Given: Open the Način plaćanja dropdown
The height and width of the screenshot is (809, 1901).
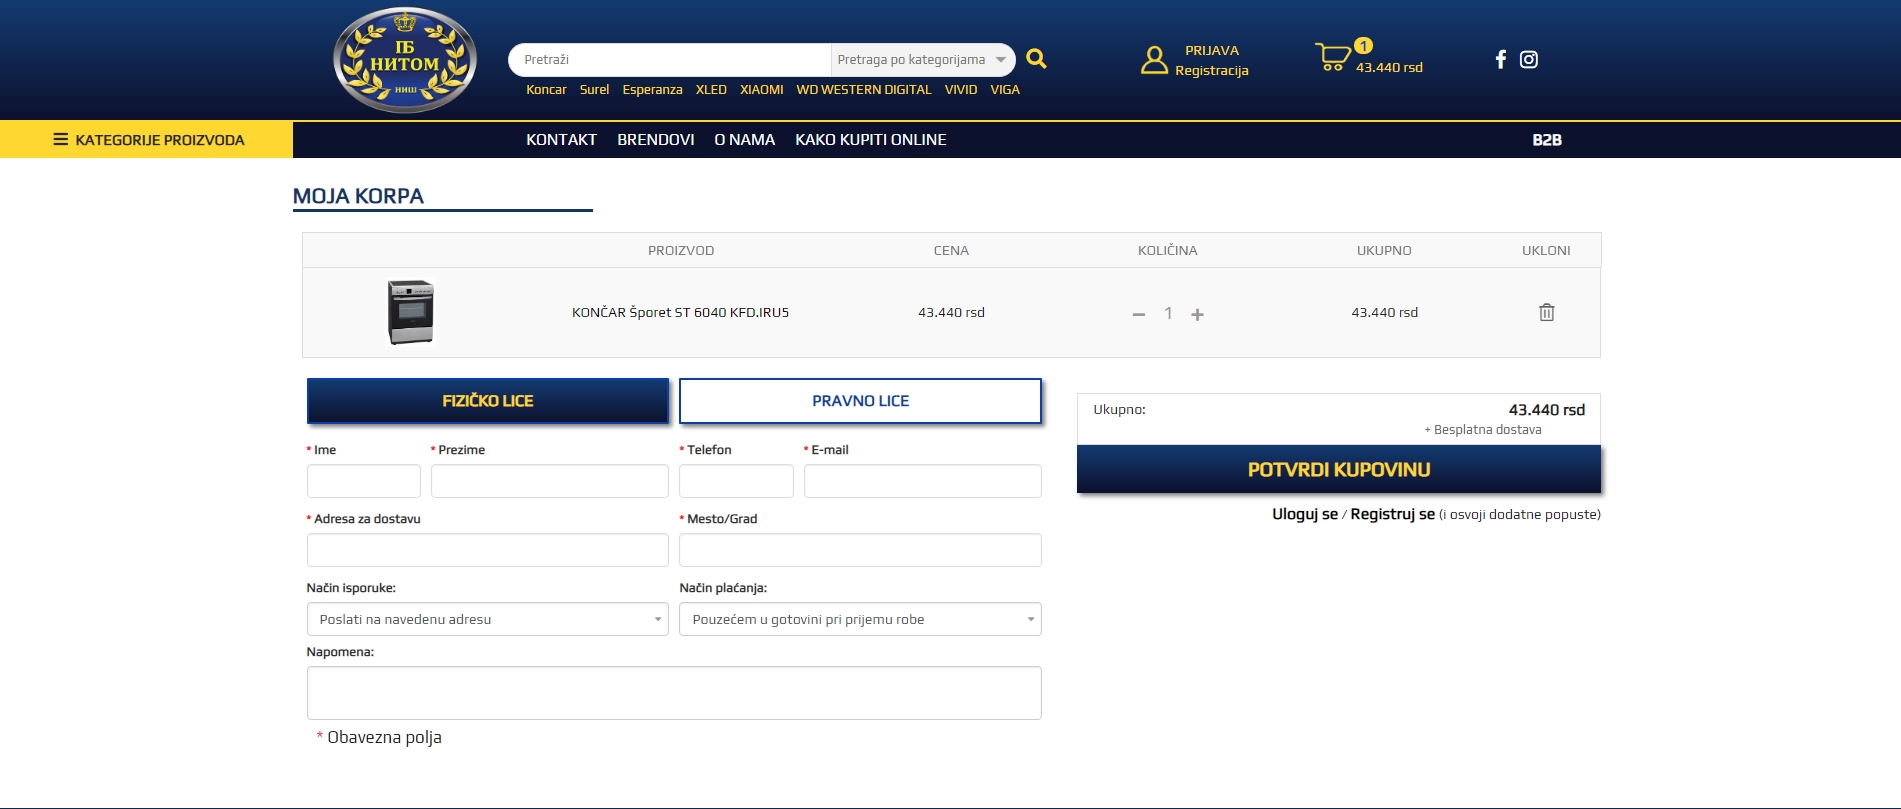Looking at the screenshot, I should tap(860, 619).
